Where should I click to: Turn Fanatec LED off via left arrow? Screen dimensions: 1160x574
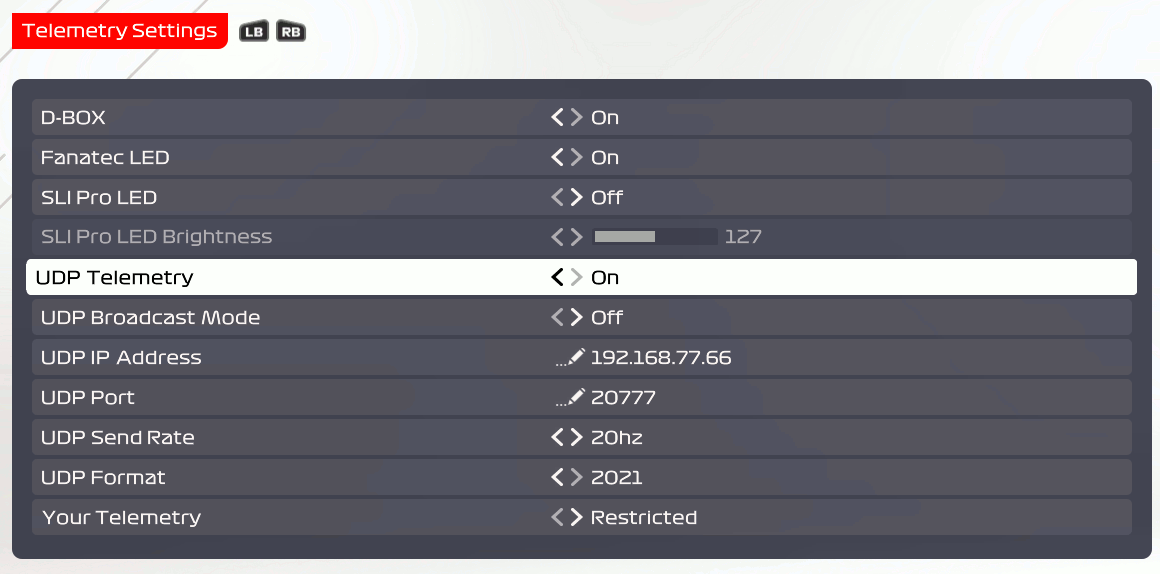pyautogui.click(x=558, y=158)
